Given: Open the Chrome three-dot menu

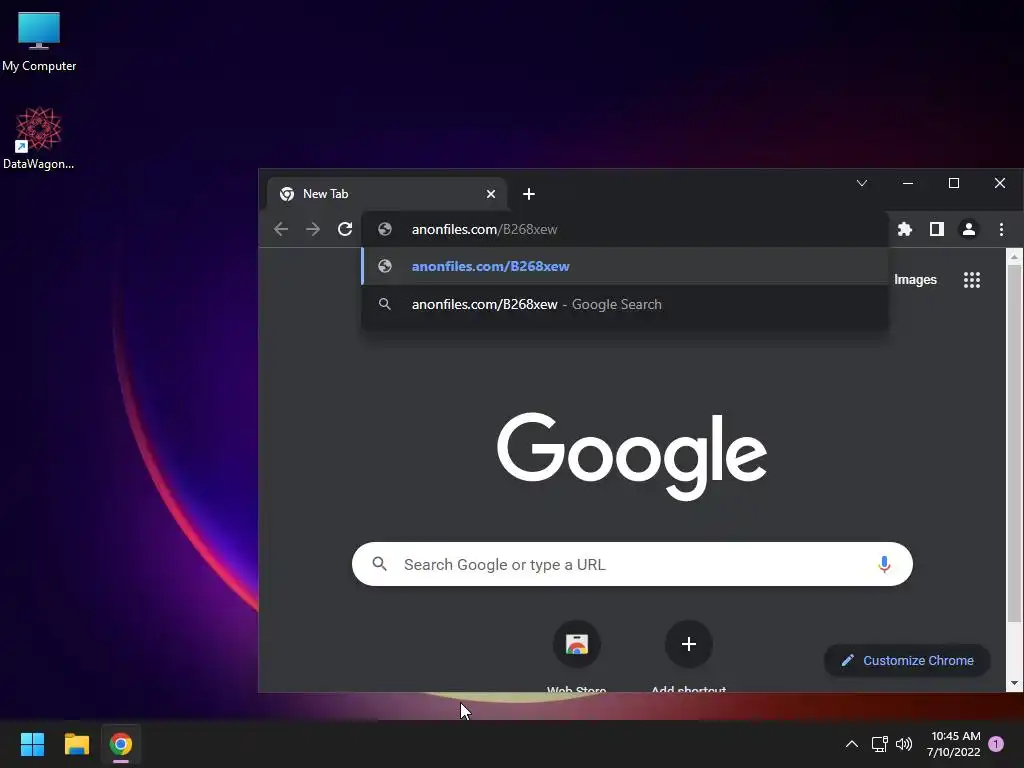Looking at the screenshot, I should pyautogui.click(x=1001, y=229).
